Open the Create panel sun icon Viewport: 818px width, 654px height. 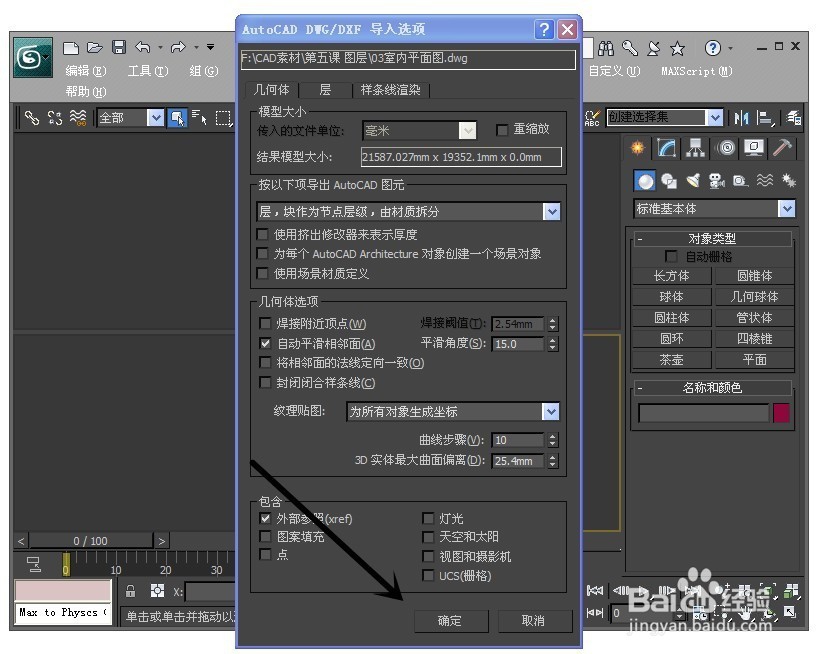tap(637, 148)
